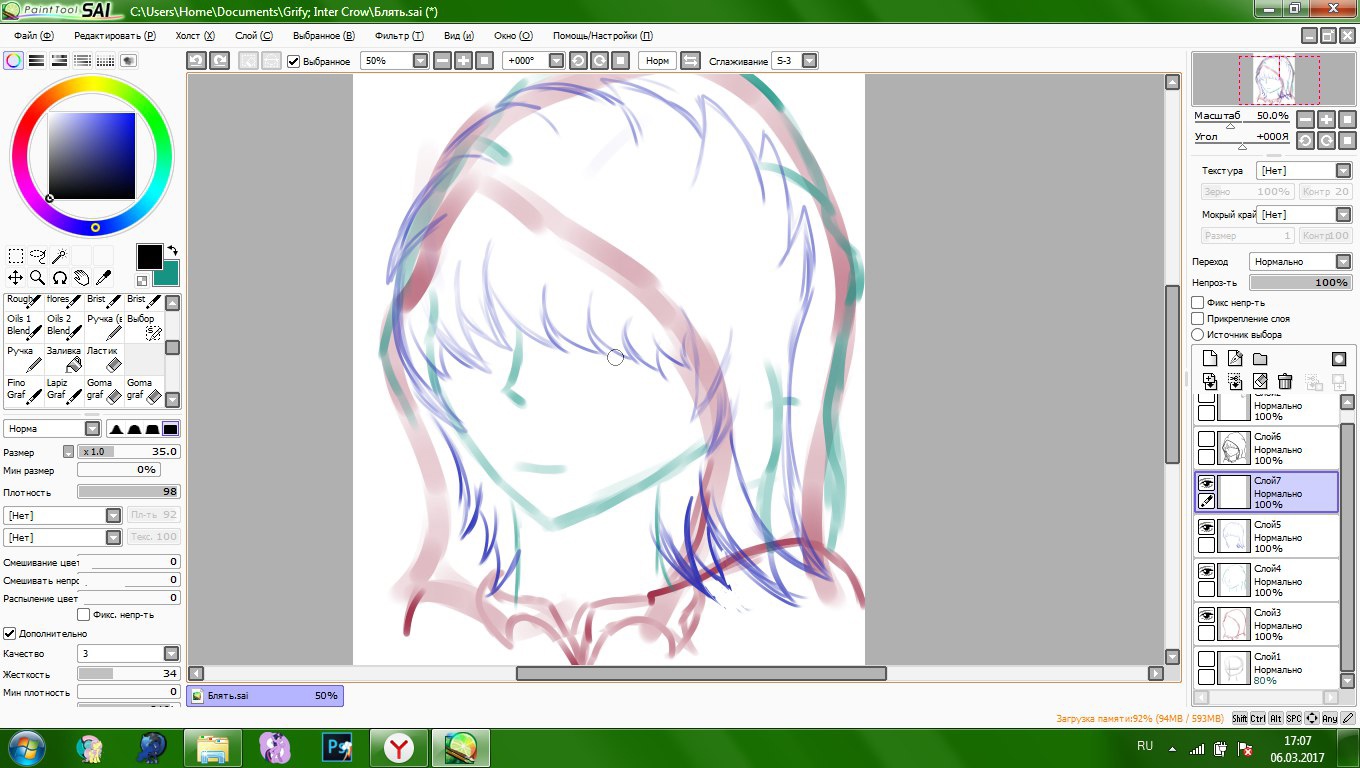
Task: Hide layer Слой7 via eye icon
Action: coord(1206,483)
